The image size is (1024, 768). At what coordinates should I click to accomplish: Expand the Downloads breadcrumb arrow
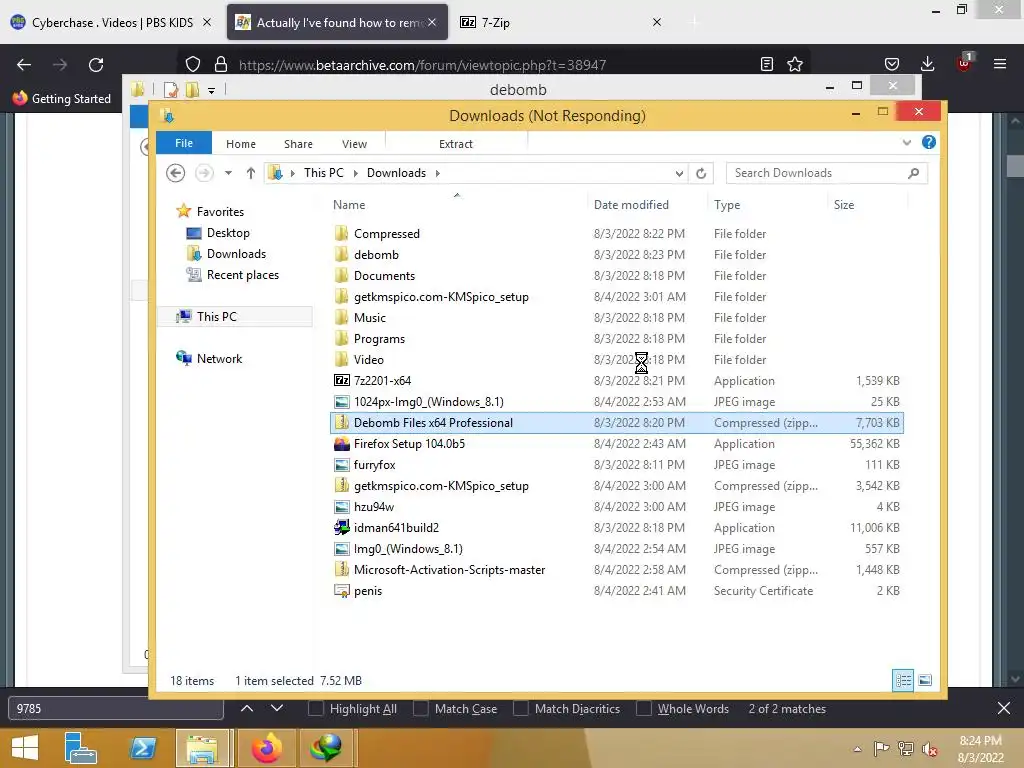tap(438, 173)
